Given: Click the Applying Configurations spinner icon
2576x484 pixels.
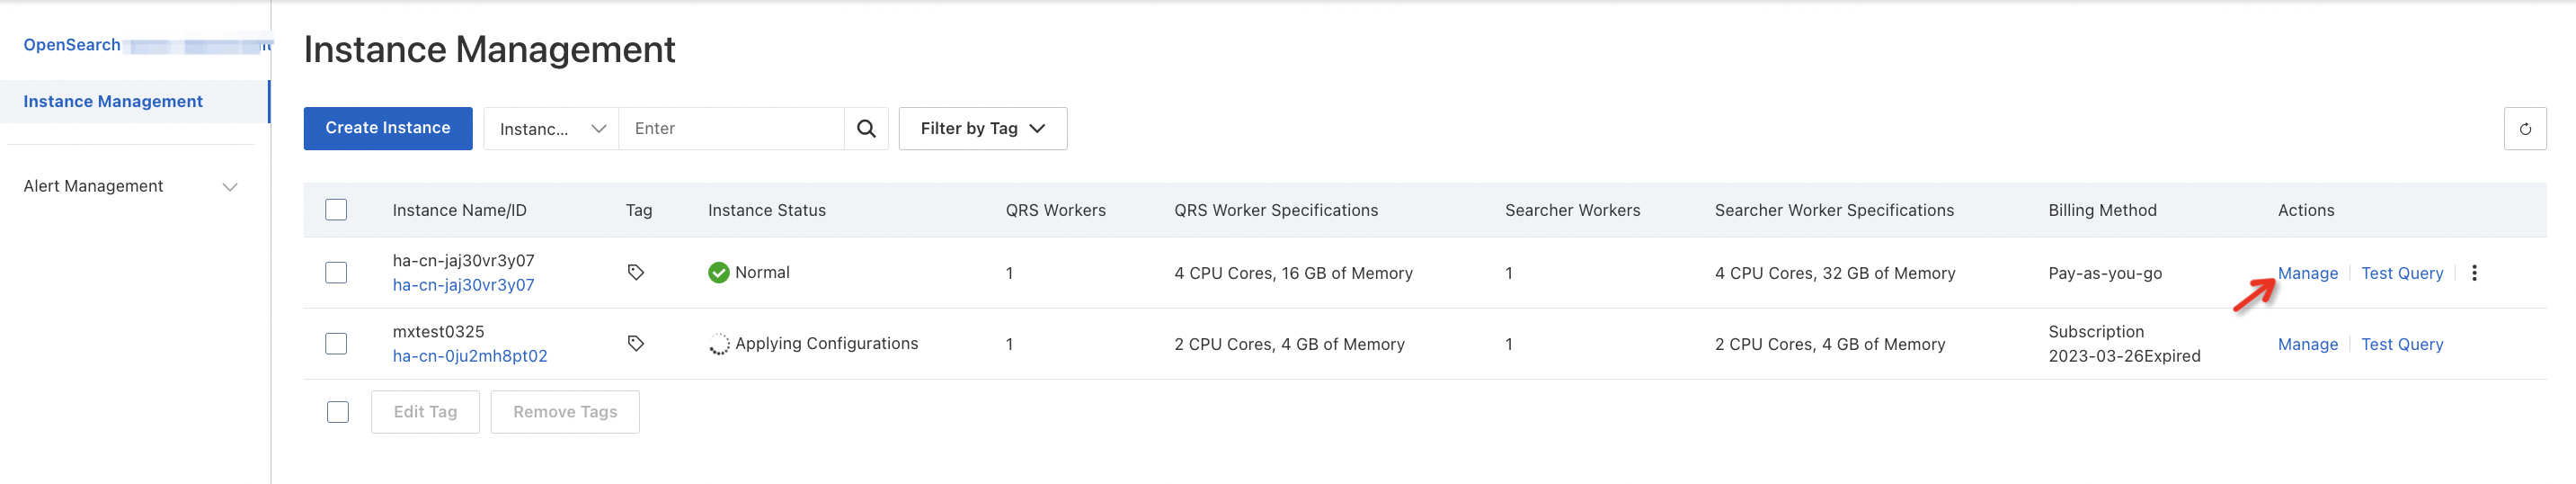Looking at the screenshot, I should 718,344.
